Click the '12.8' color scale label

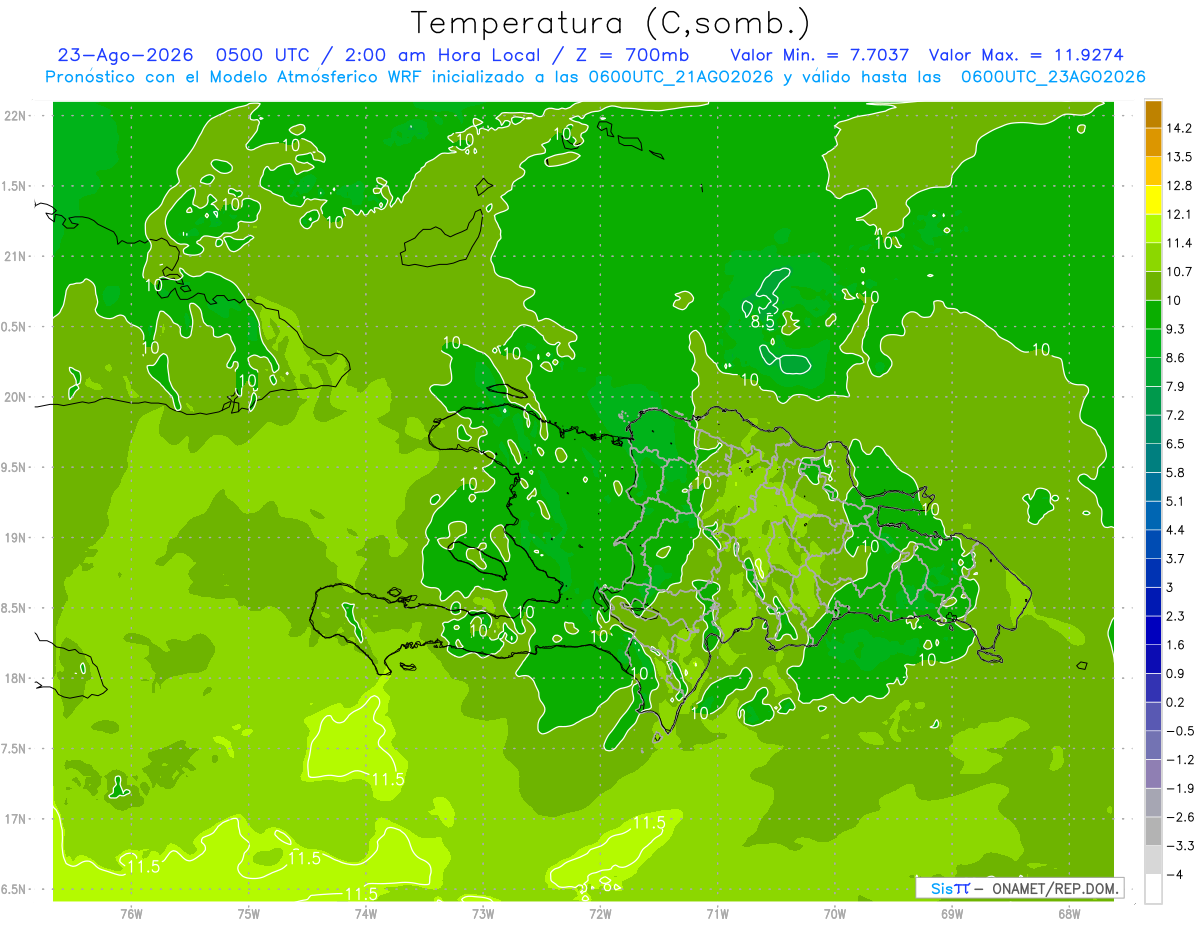(x=1180, y=185)
